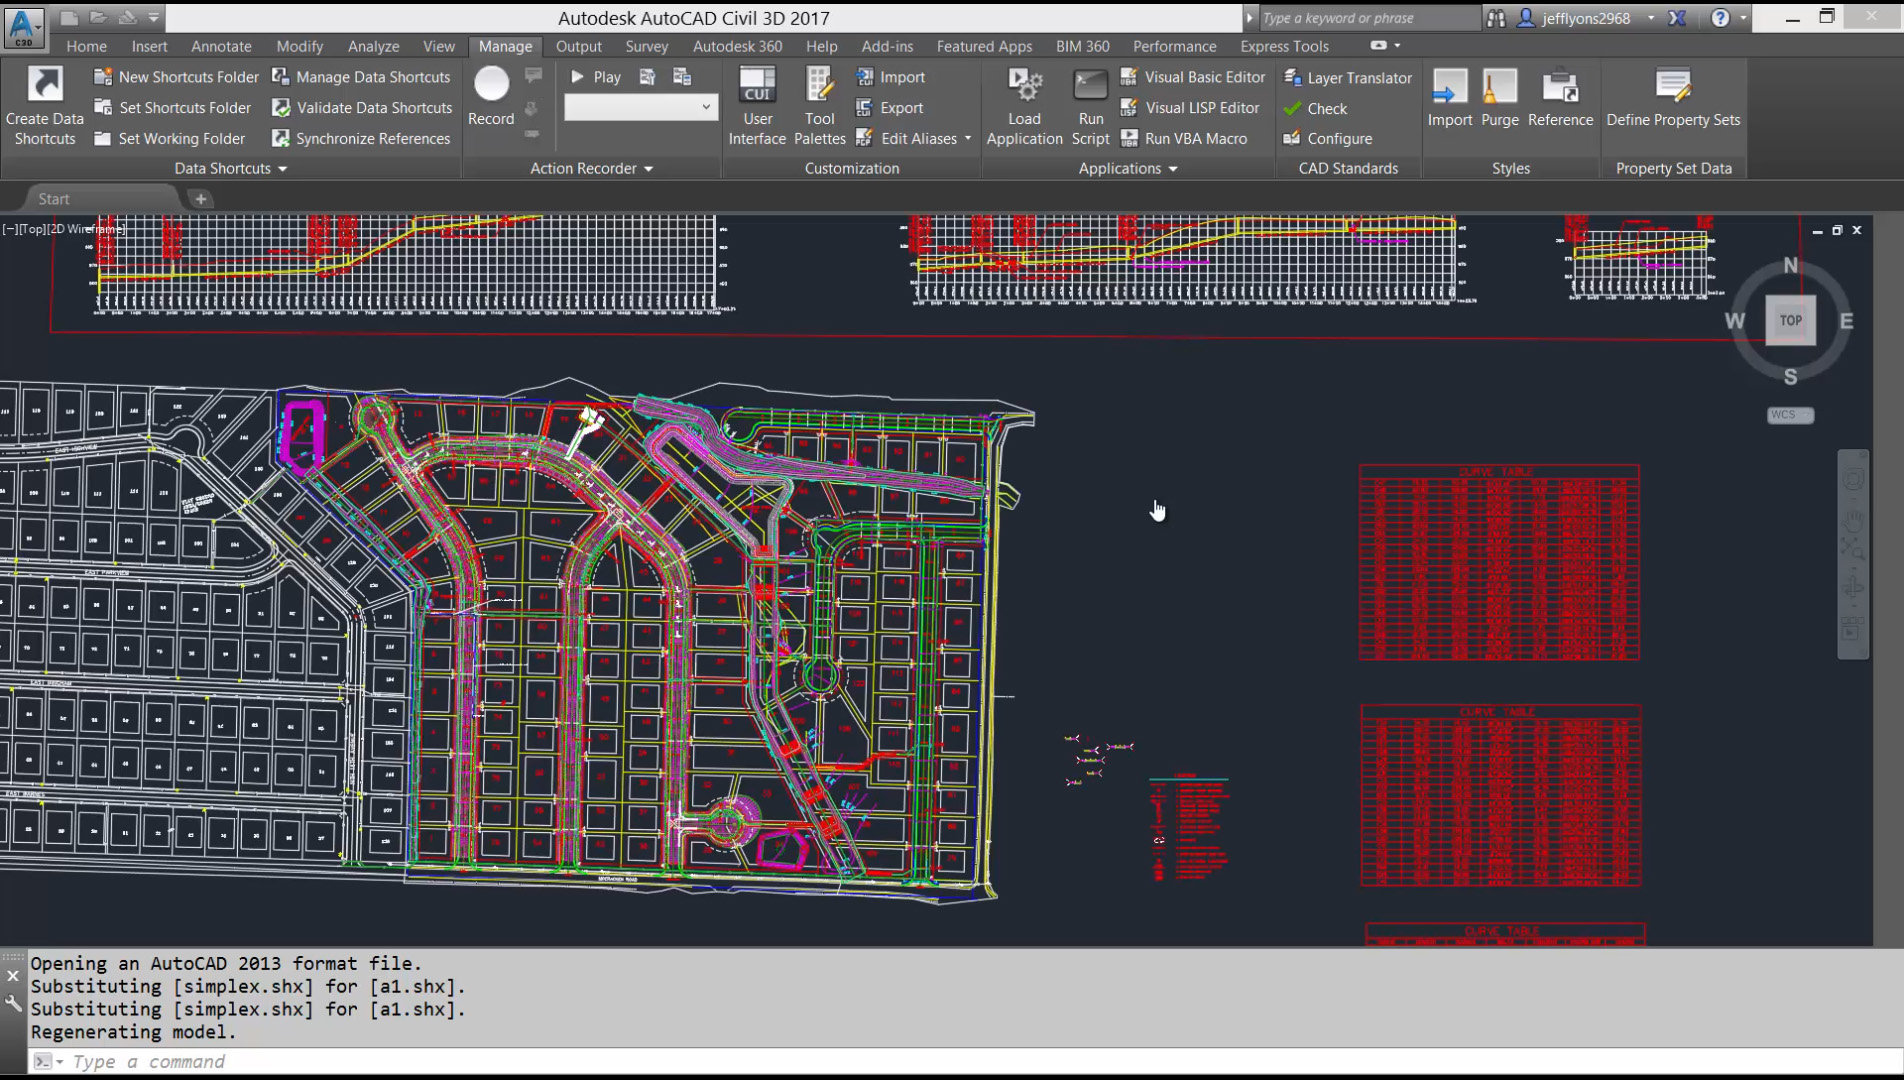Image resolution: width=1904 pixels, height=1080 pixels.
Task: Open the Quick Access Toolbar customize dropdown
Action: tap(154, 17)
